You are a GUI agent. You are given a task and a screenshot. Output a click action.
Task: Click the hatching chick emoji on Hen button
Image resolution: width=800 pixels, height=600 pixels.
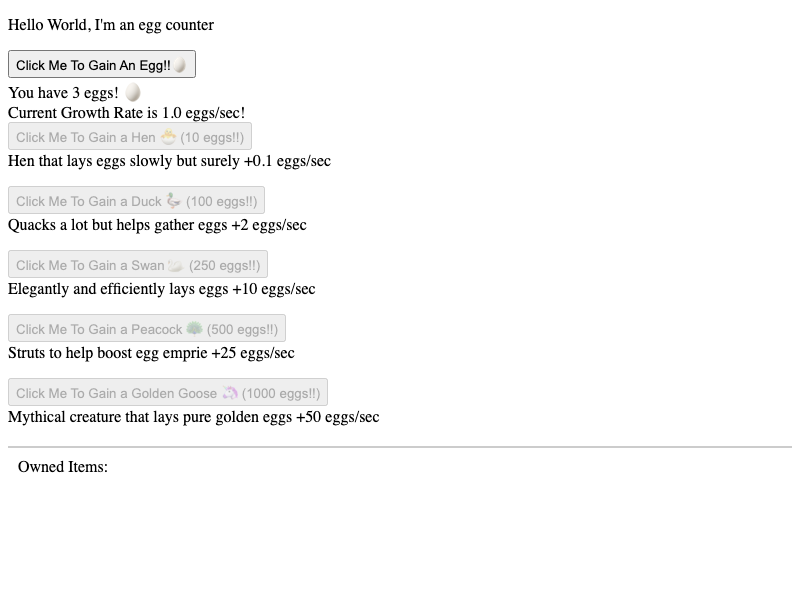click(x=168, y=137)
